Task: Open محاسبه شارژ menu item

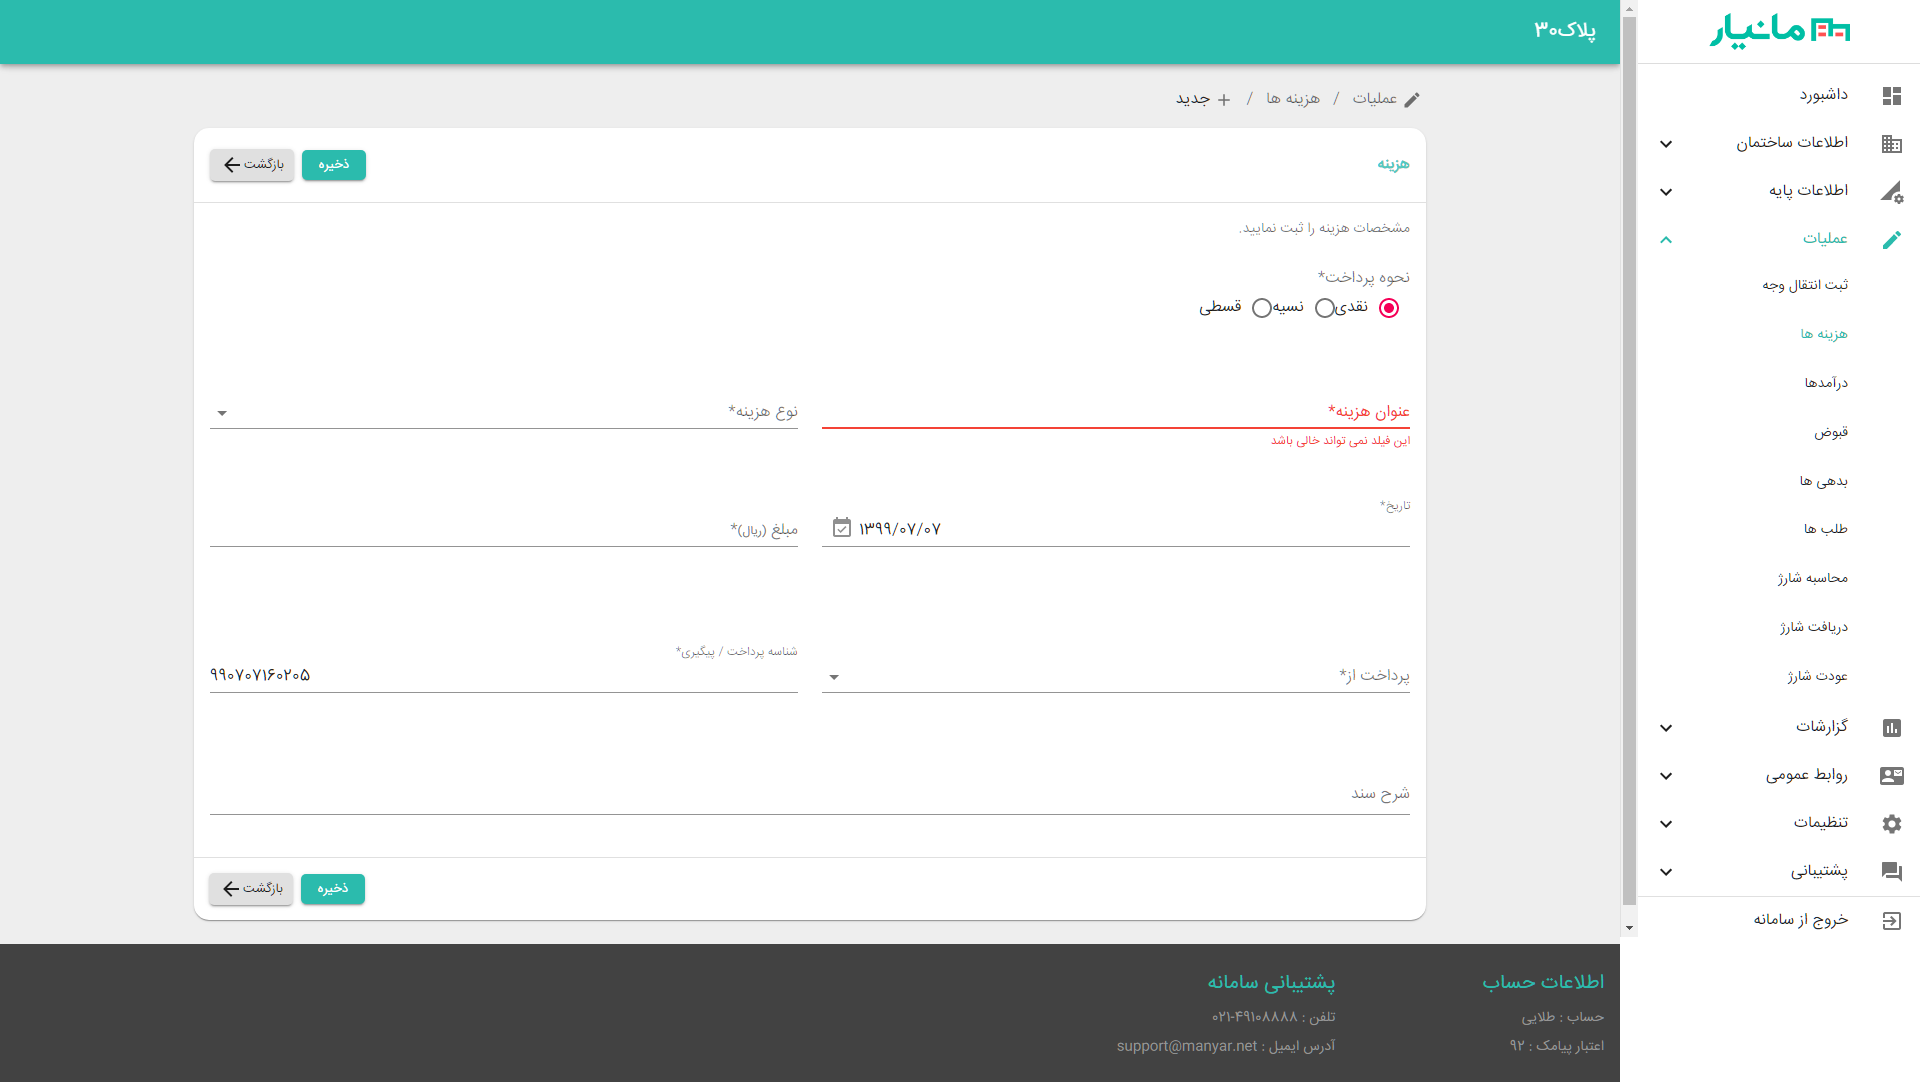Action: [x=1813, y=578]
